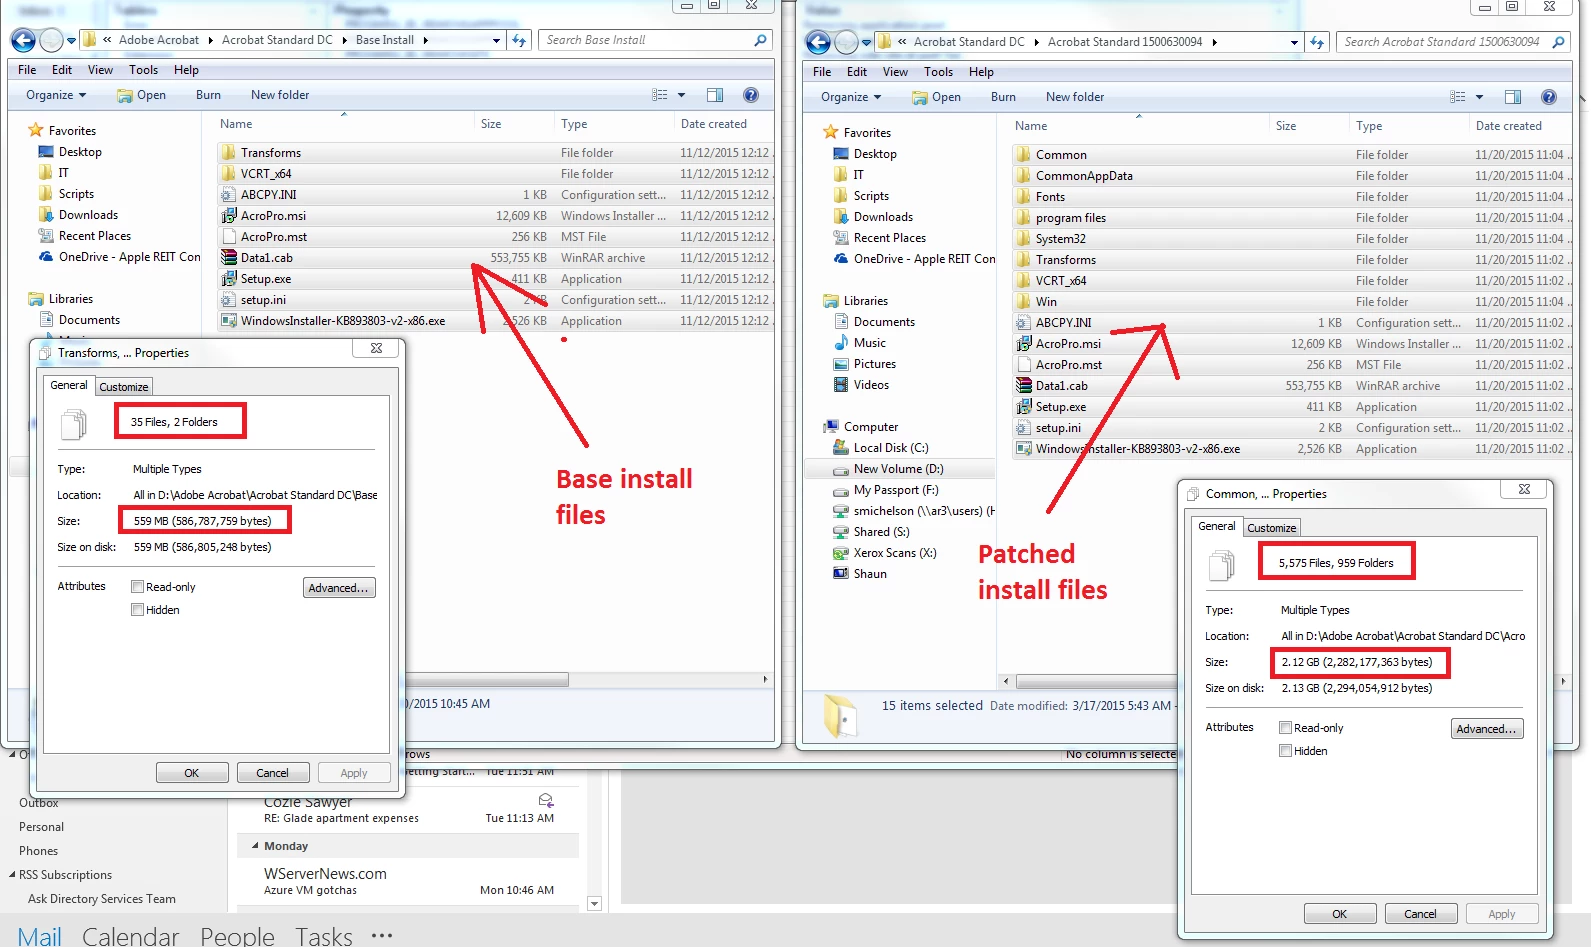Switch to Customize tab in Common Properties
1591x947 pixels.
pos(1272,528)
